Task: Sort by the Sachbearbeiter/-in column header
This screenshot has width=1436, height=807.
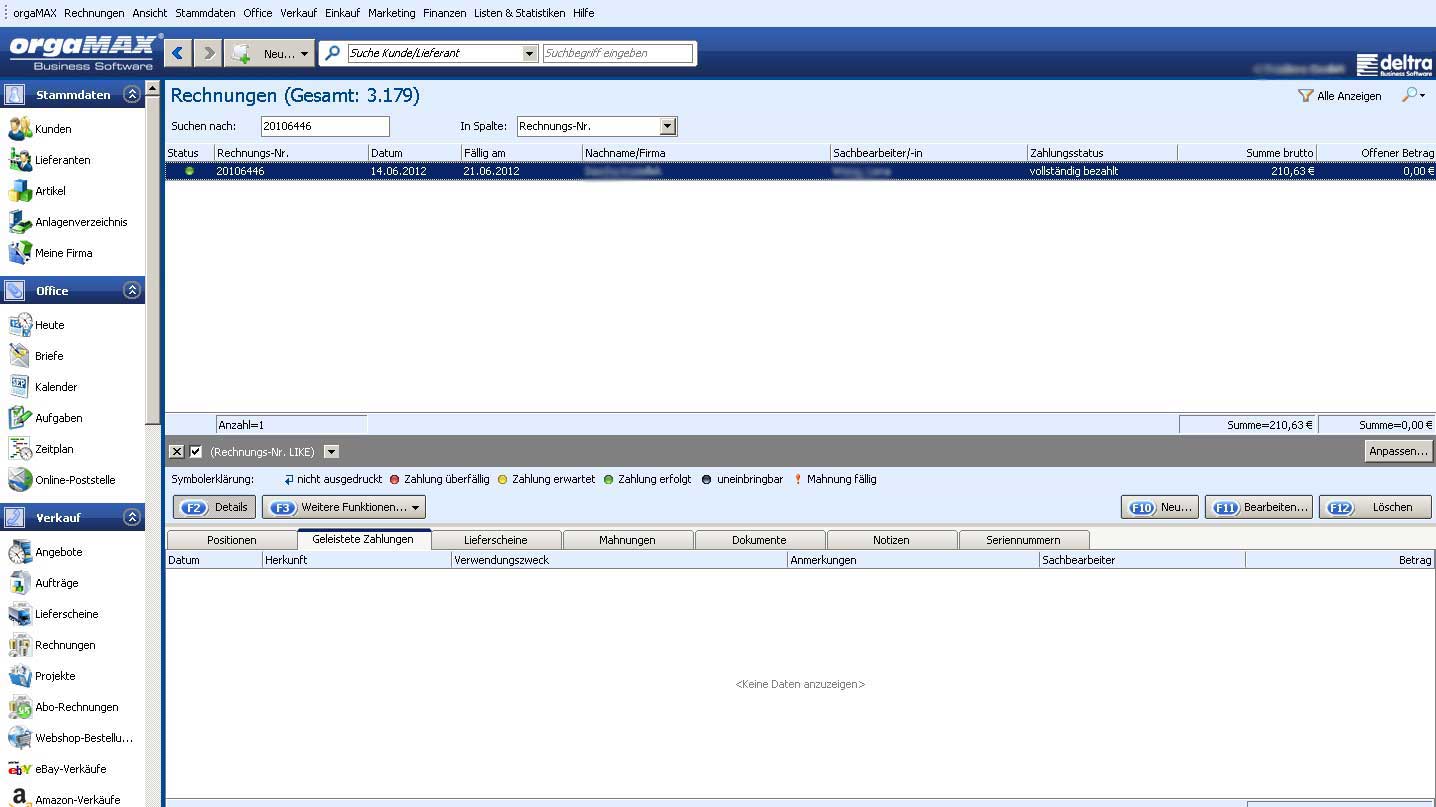Action: pos(928,153)
